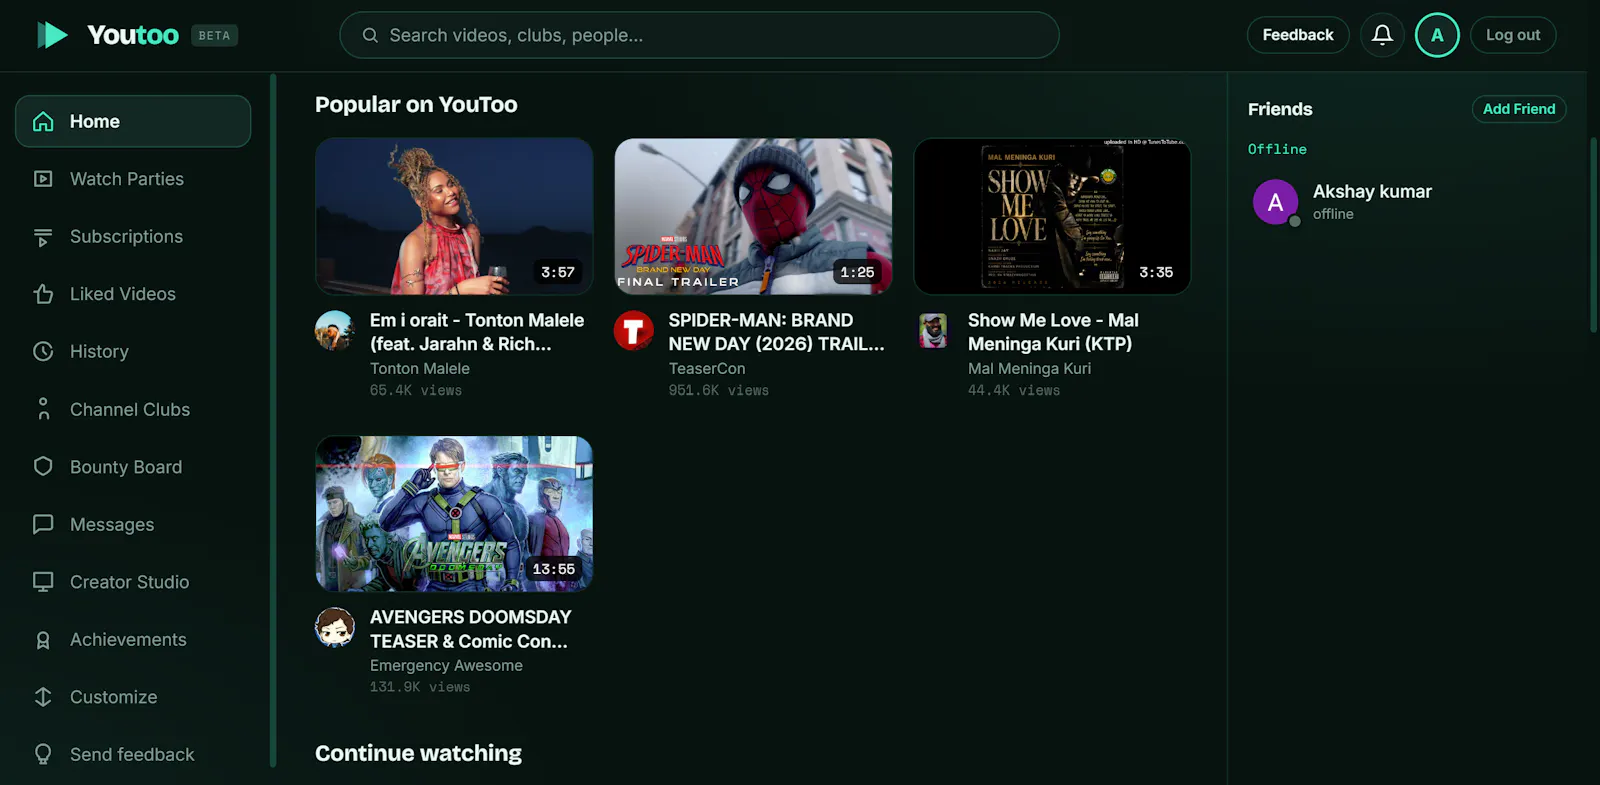
Task: Click Emergency Awesome channel name
Action: (446, 666)
